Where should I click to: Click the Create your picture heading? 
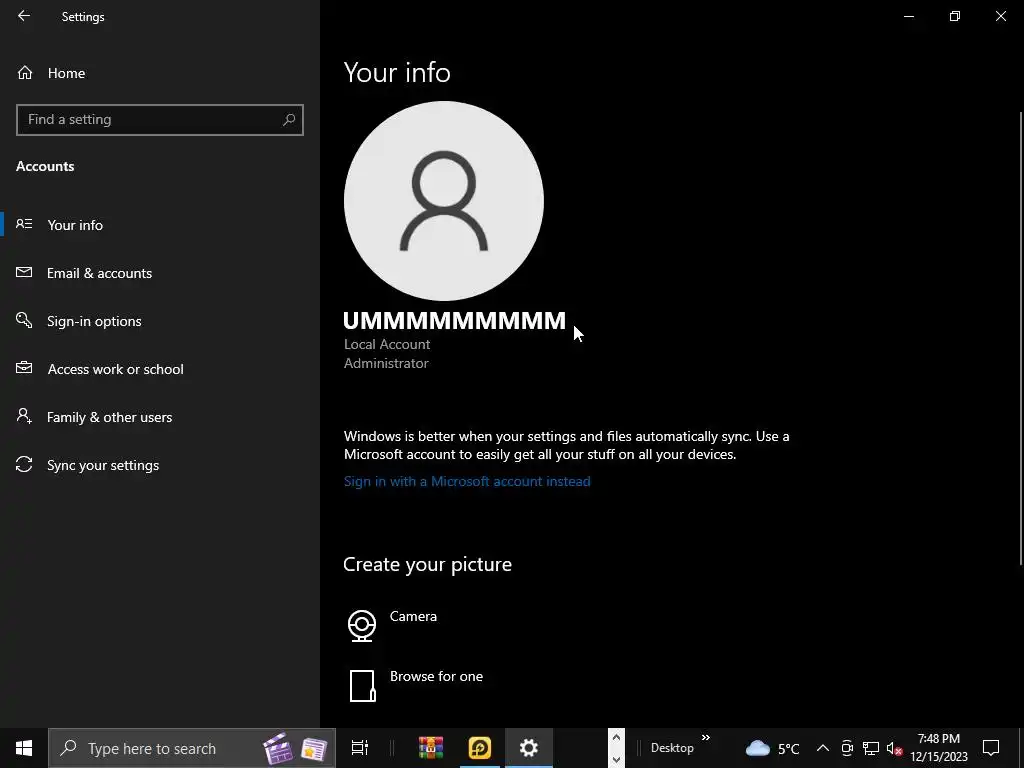(x=427, y=564)
